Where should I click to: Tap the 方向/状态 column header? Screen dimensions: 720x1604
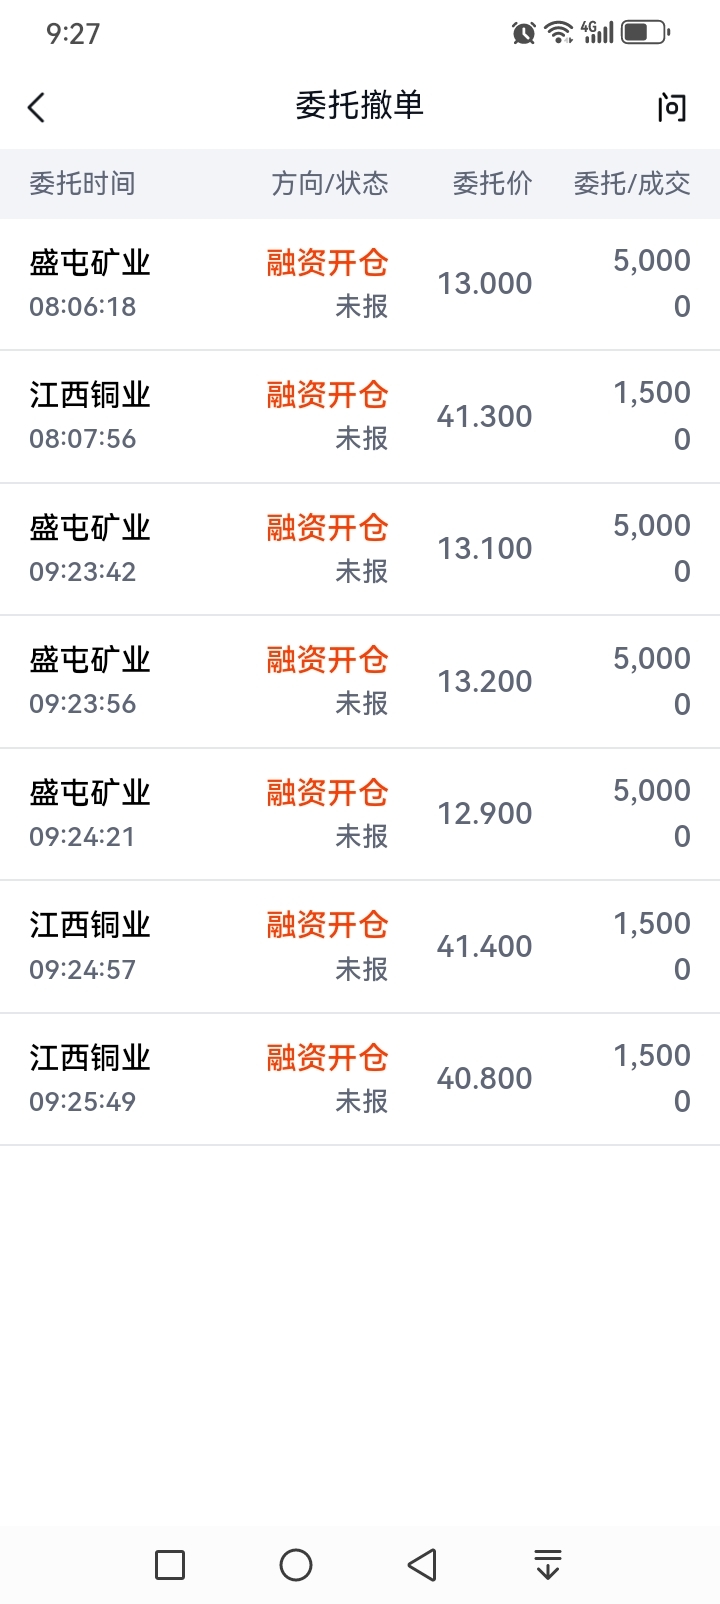pos(330,184)
